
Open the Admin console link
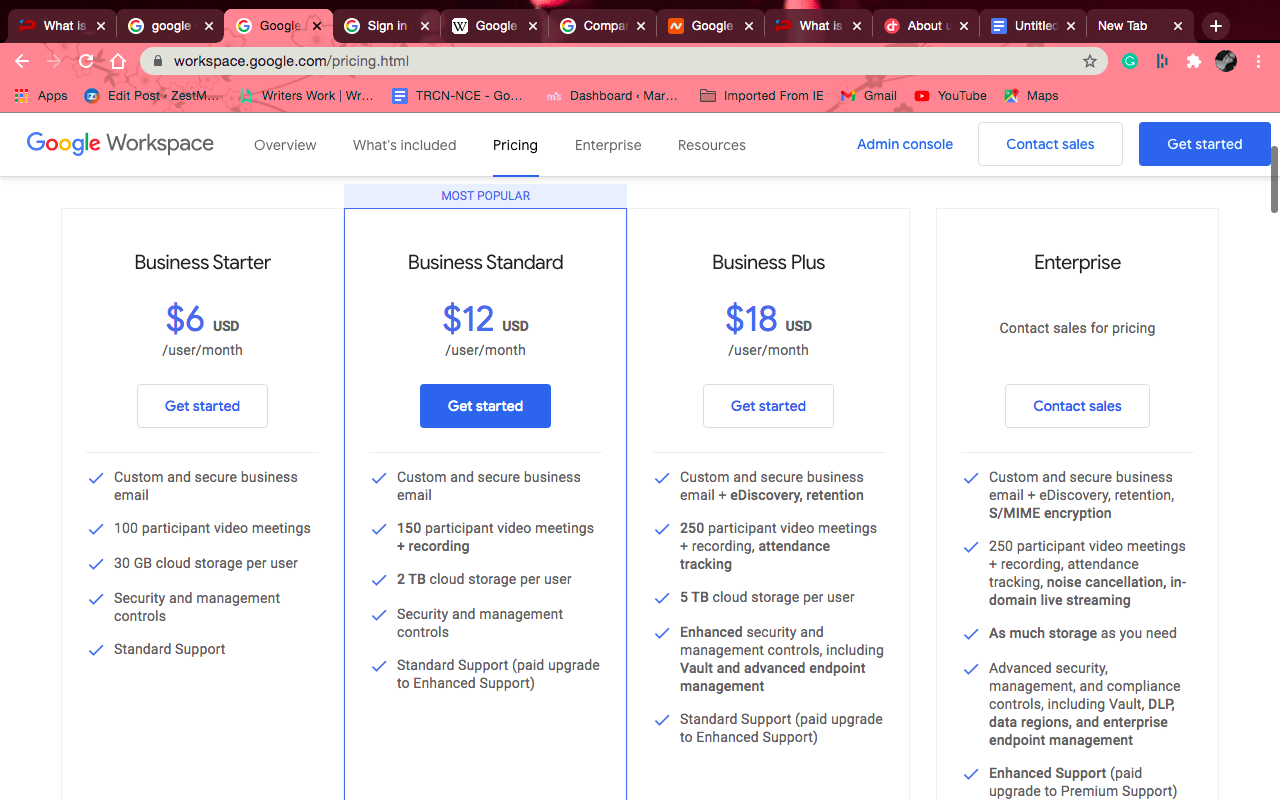(x=904, y=144)
